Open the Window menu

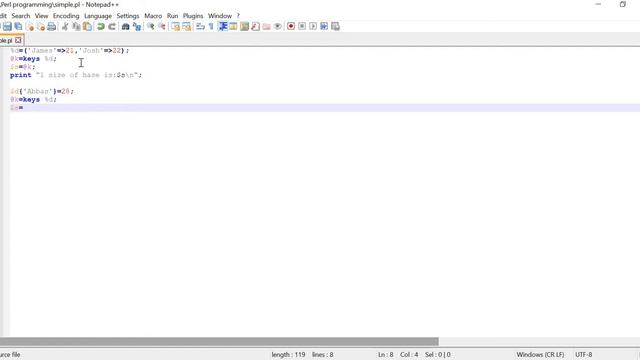(220, 16)
